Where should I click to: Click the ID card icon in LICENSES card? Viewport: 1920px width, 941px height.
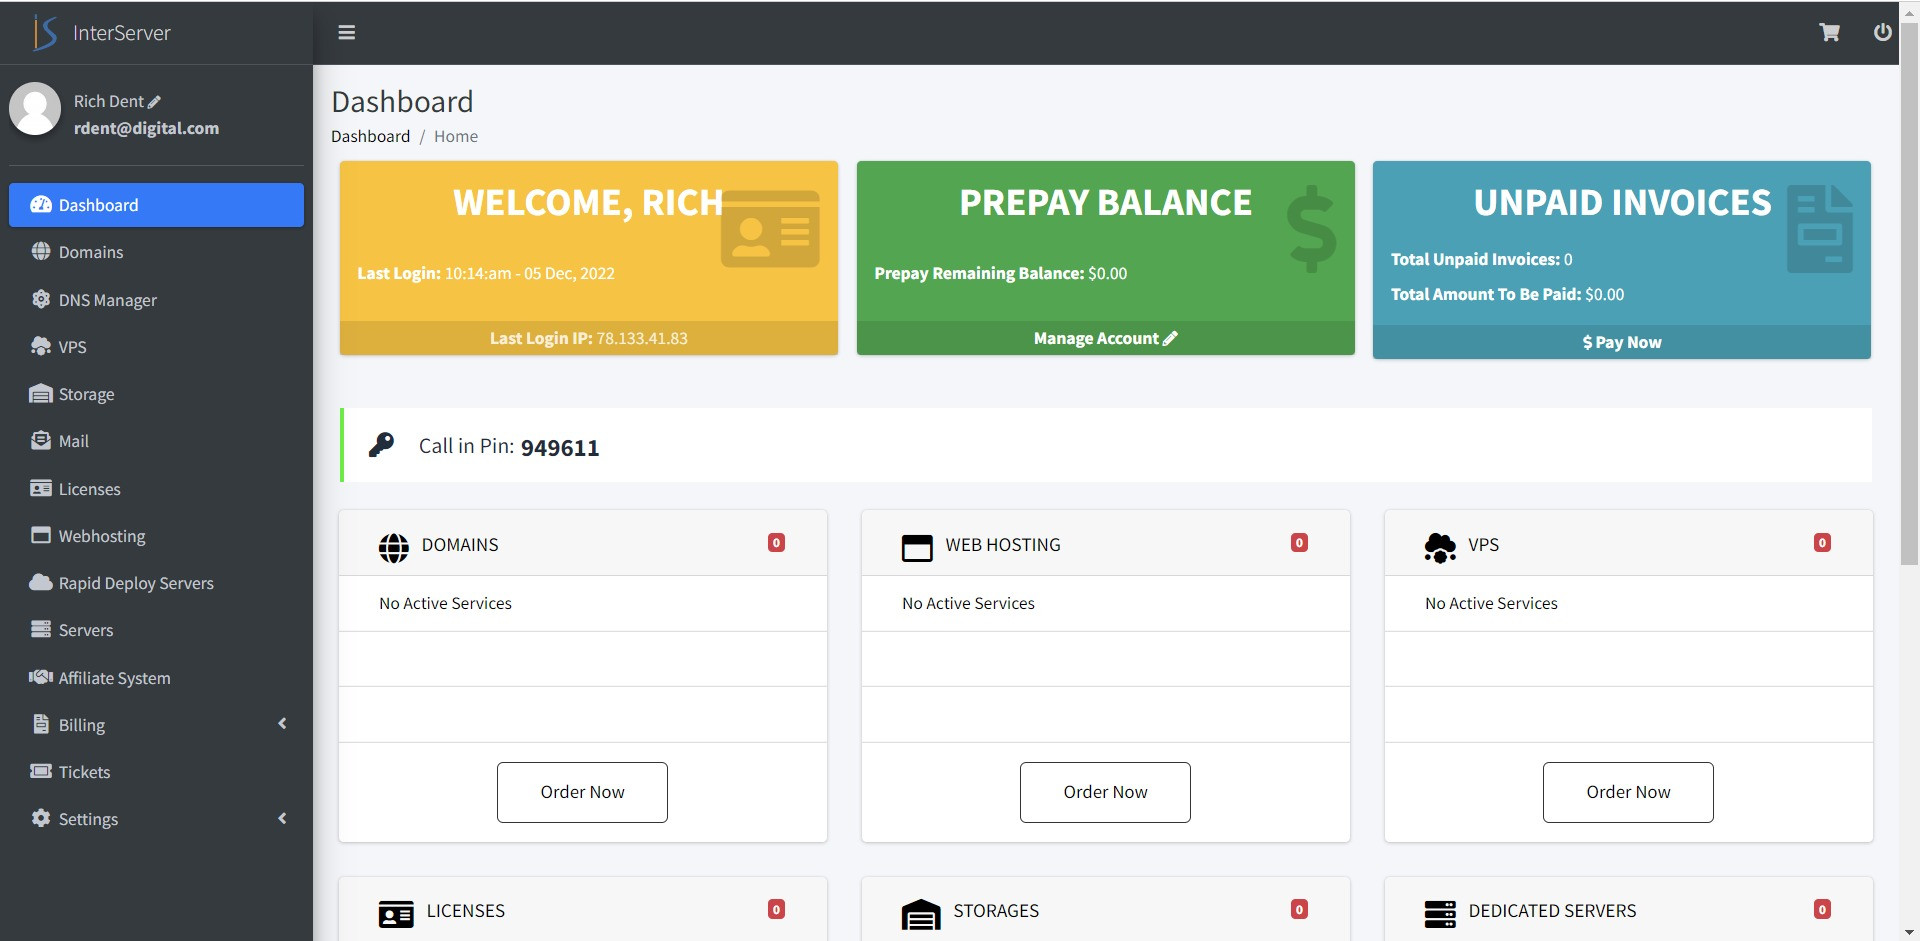pyautogui.click(x=396, y=914)
